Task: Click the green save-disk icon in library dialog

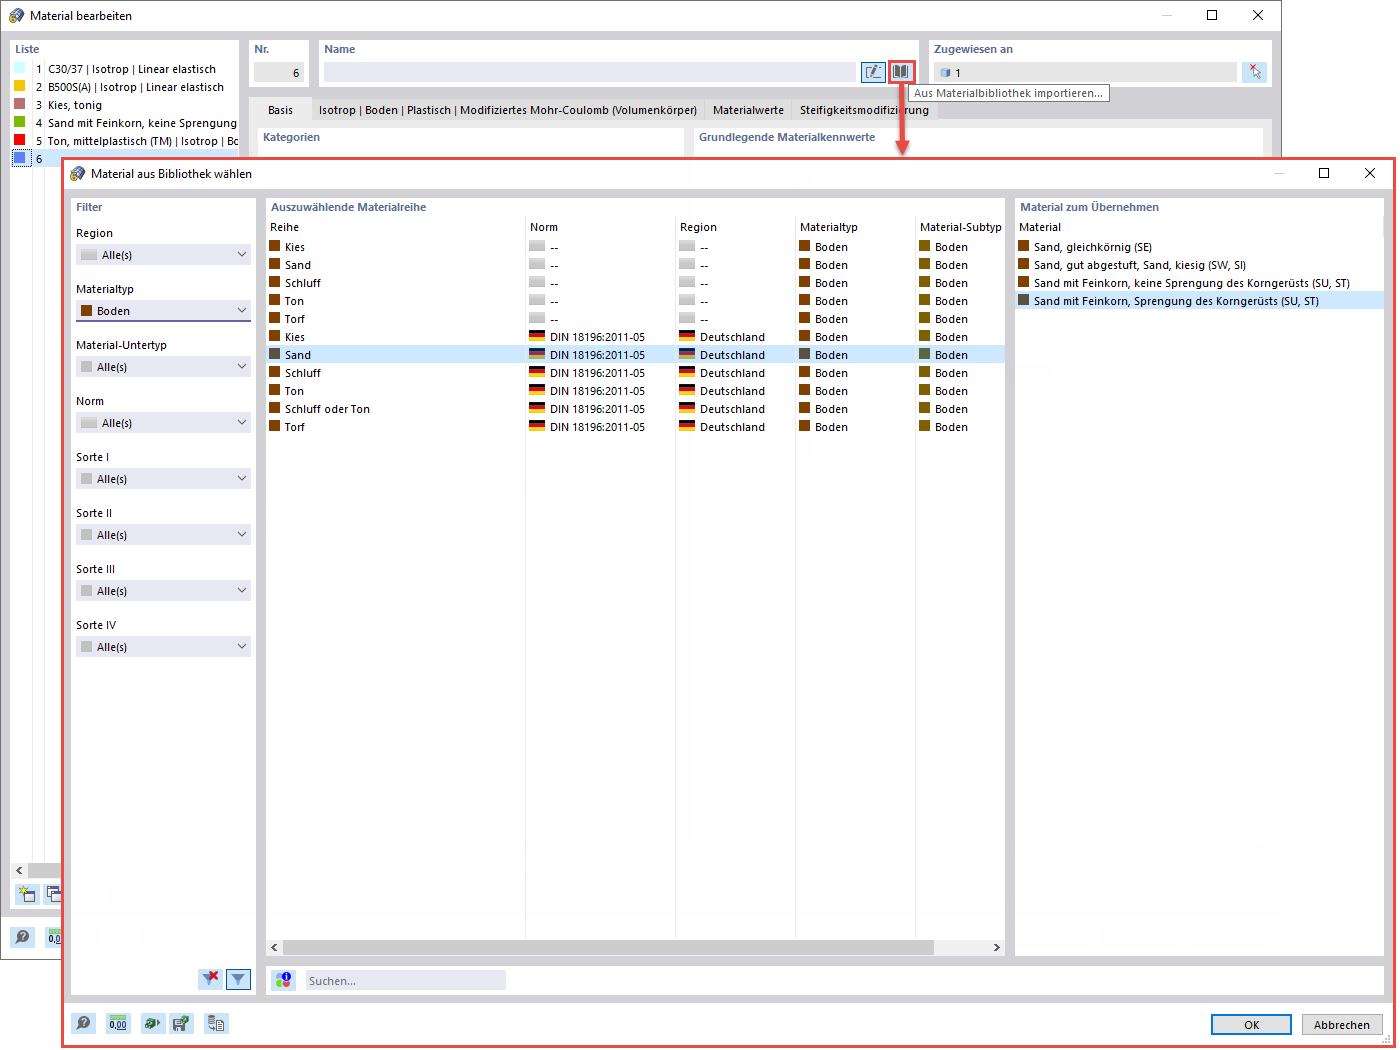Action: click(181, 1023)
